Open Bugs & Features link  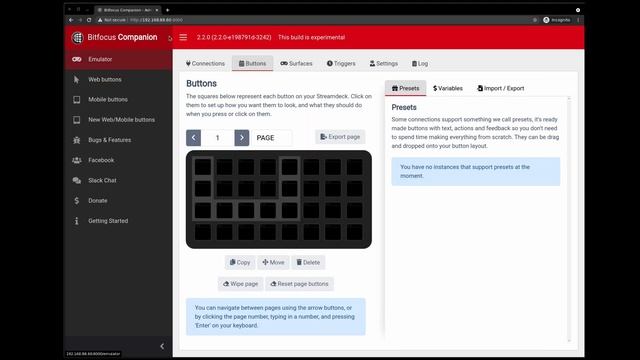(x=118, y=140)
